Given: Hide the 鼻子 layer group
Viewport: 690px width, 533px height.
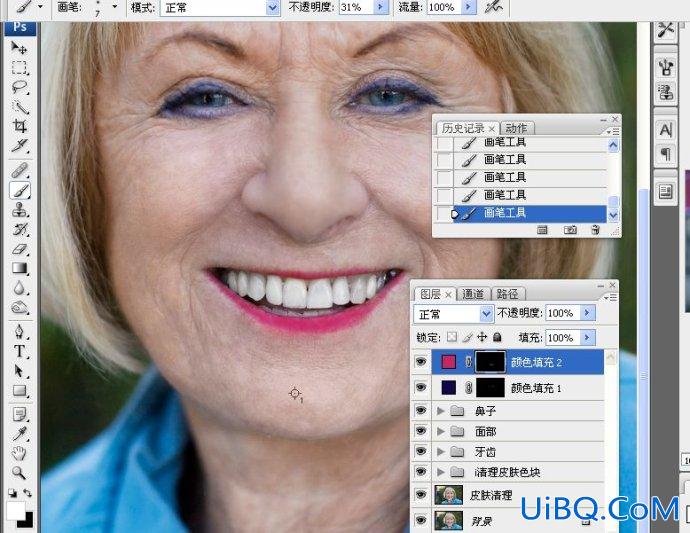Looking at the screenshot, I should point(421,410).
